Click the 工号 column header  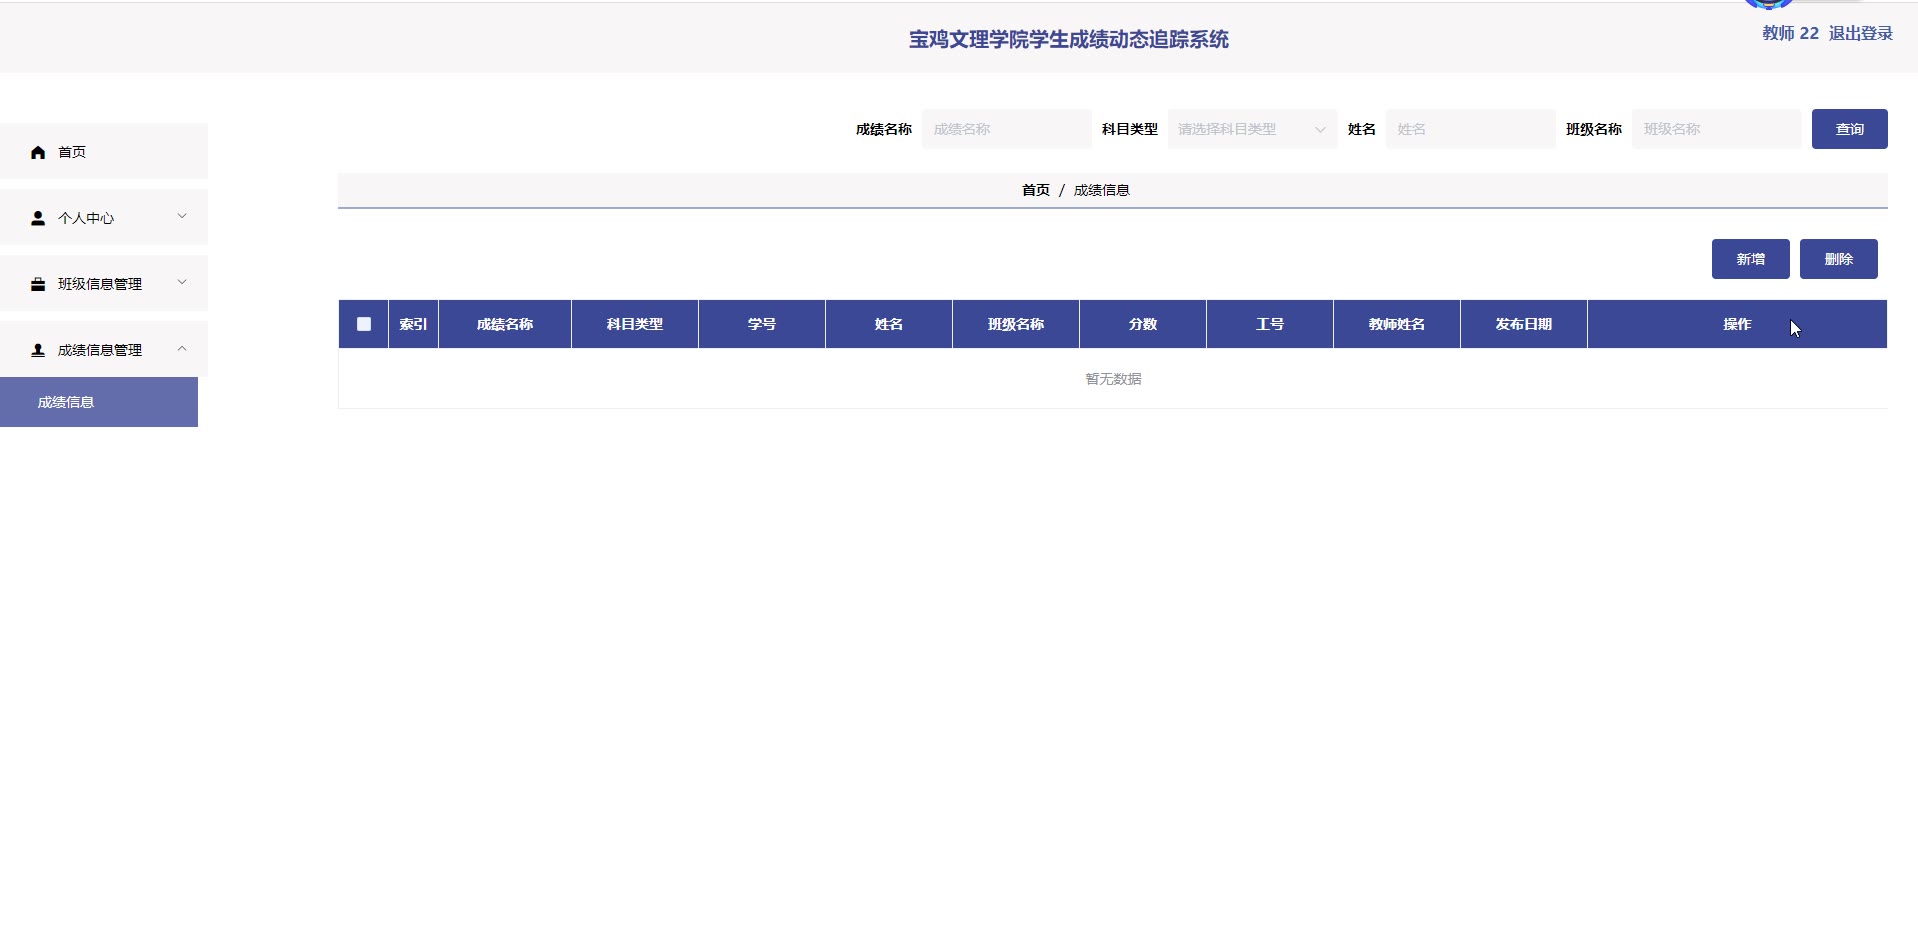coord(1270,324)
